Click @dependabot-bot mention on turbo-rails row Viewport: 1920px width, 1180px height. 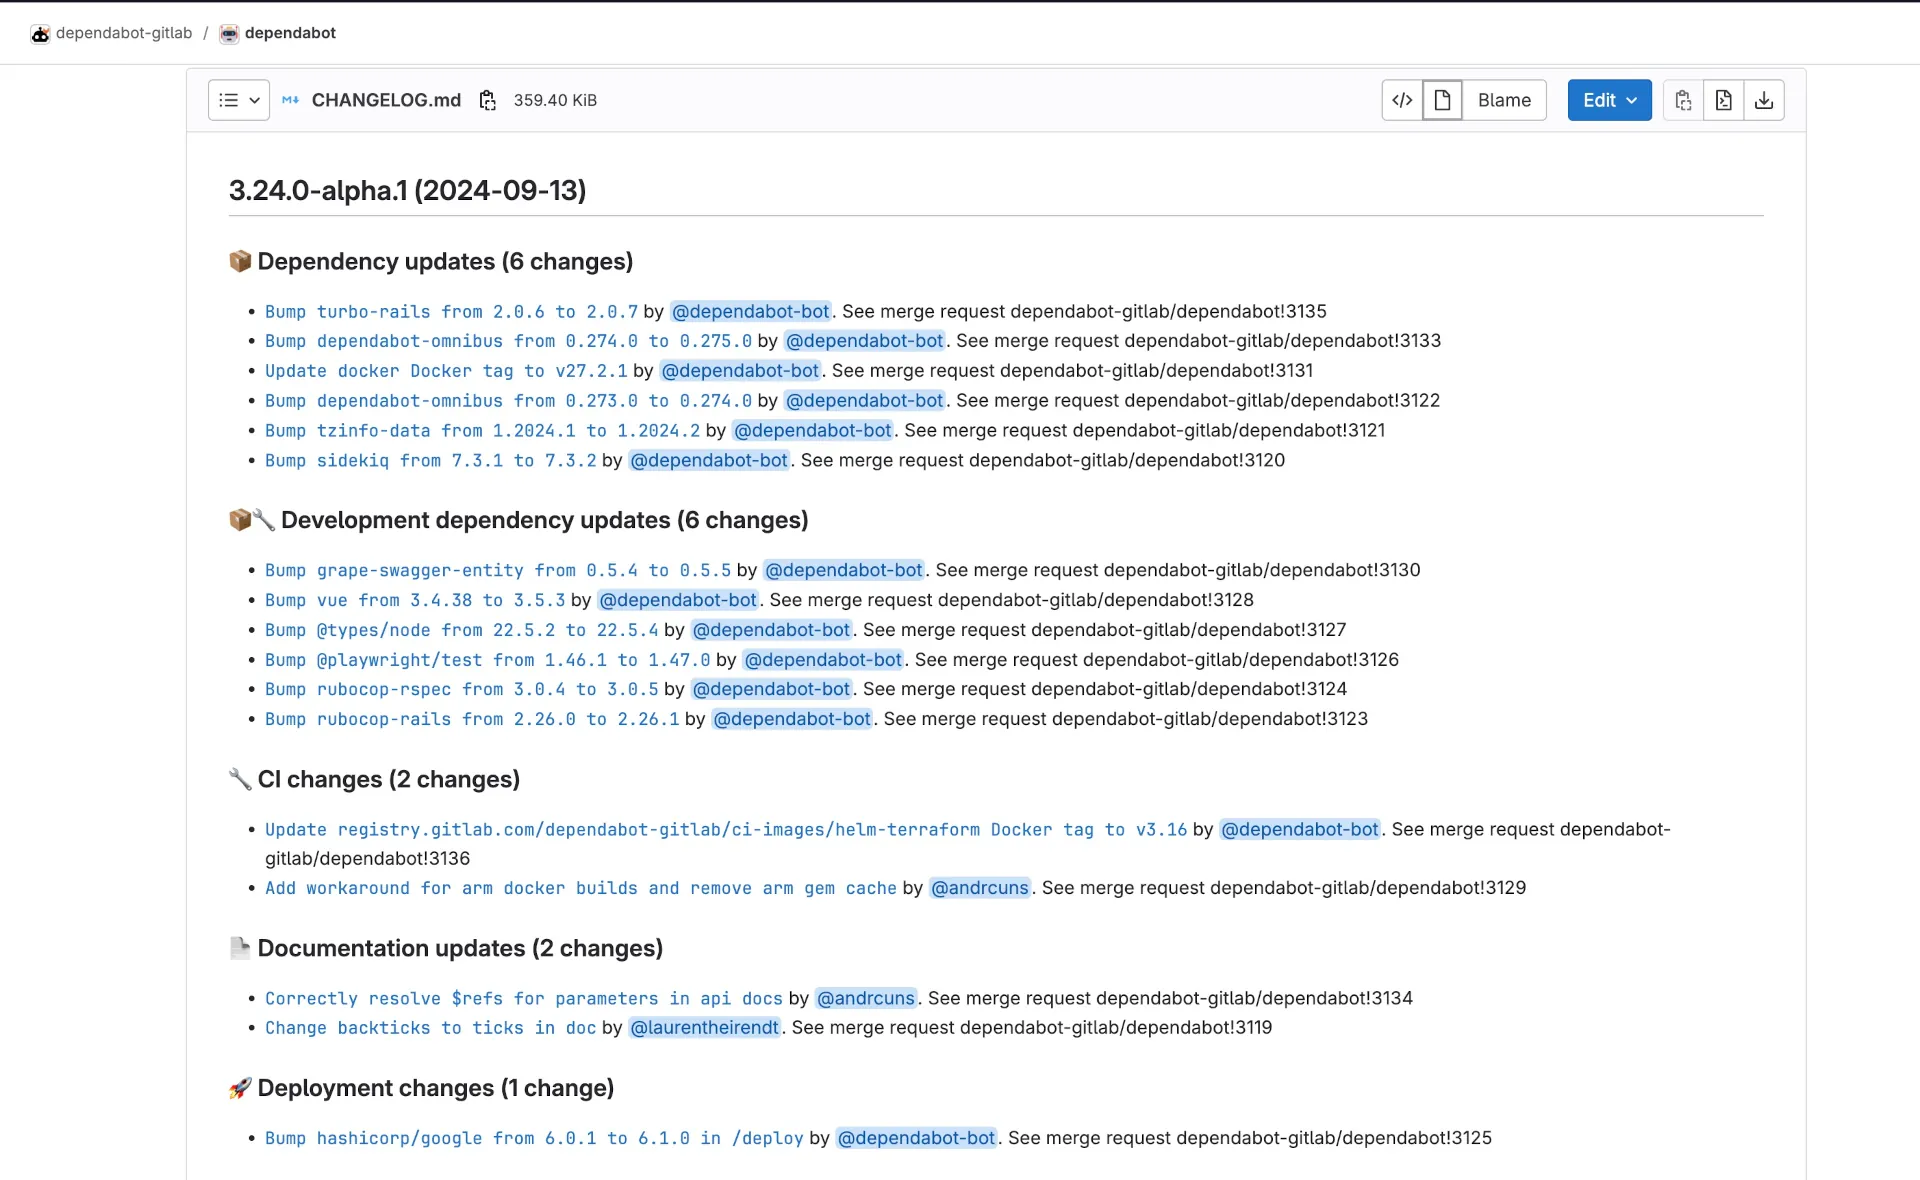(751, 312)
